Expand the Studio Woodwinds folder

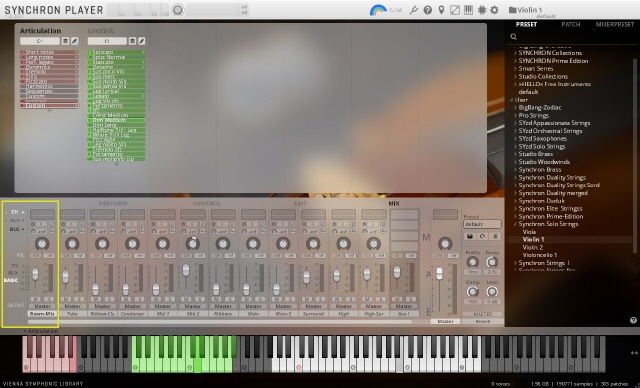[x=515, y=162]
